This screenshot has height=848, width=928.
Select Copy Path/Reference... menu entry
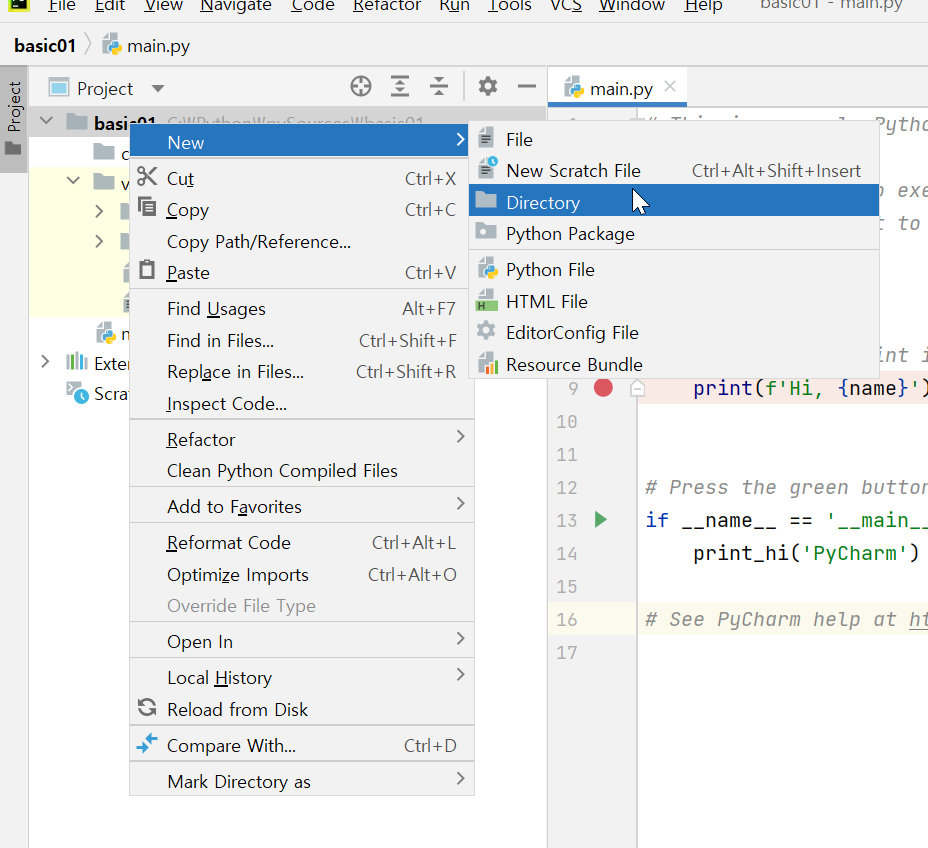click(x=299, y=241)
